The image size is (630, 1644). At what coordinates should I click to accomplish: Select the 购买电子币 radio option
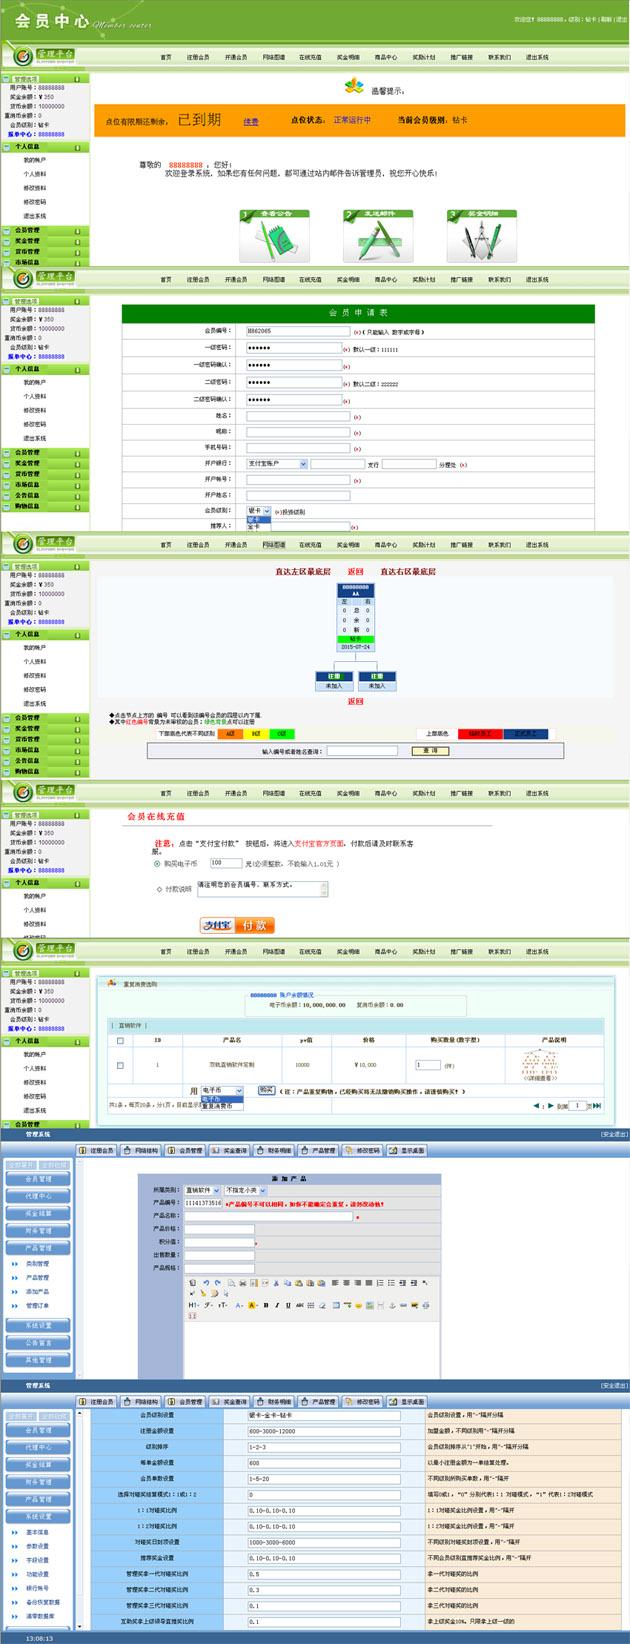pos(157,863)
